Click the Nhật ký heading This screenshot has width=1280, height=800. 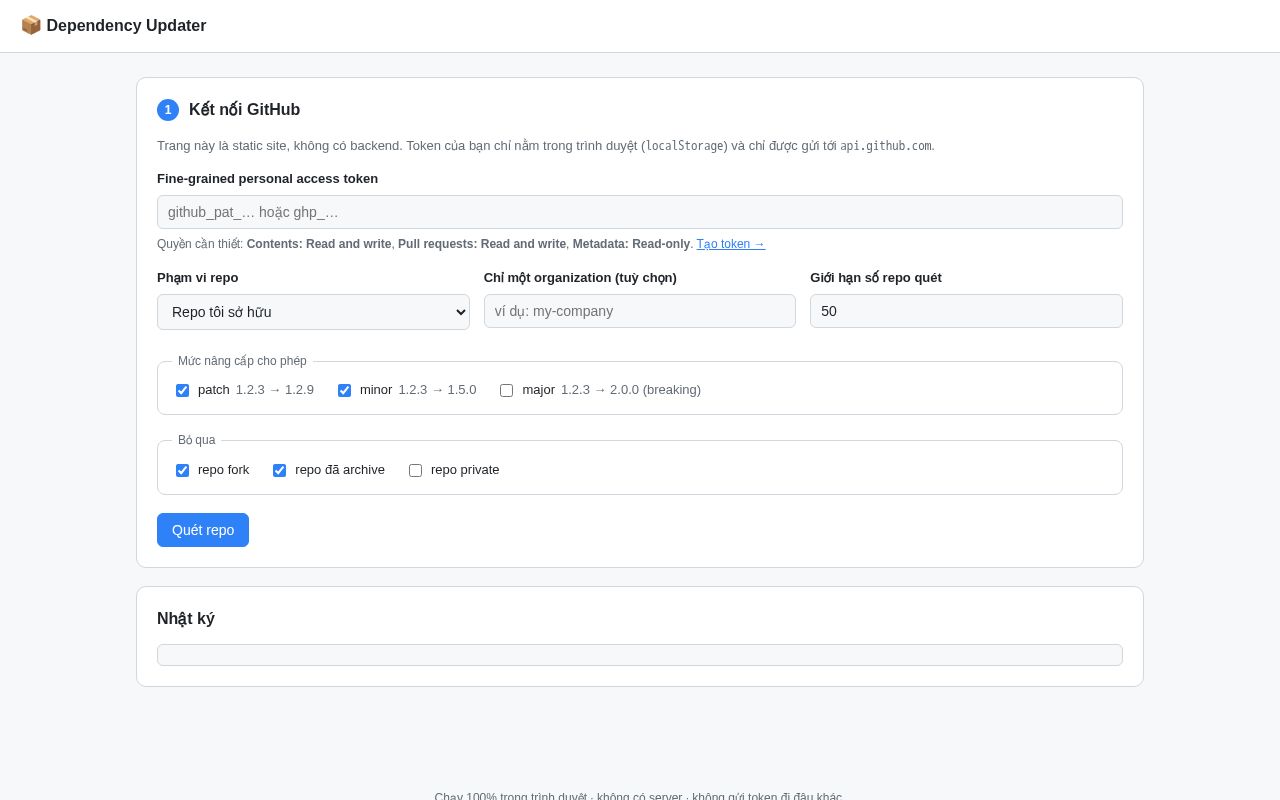tap(186, 619)
